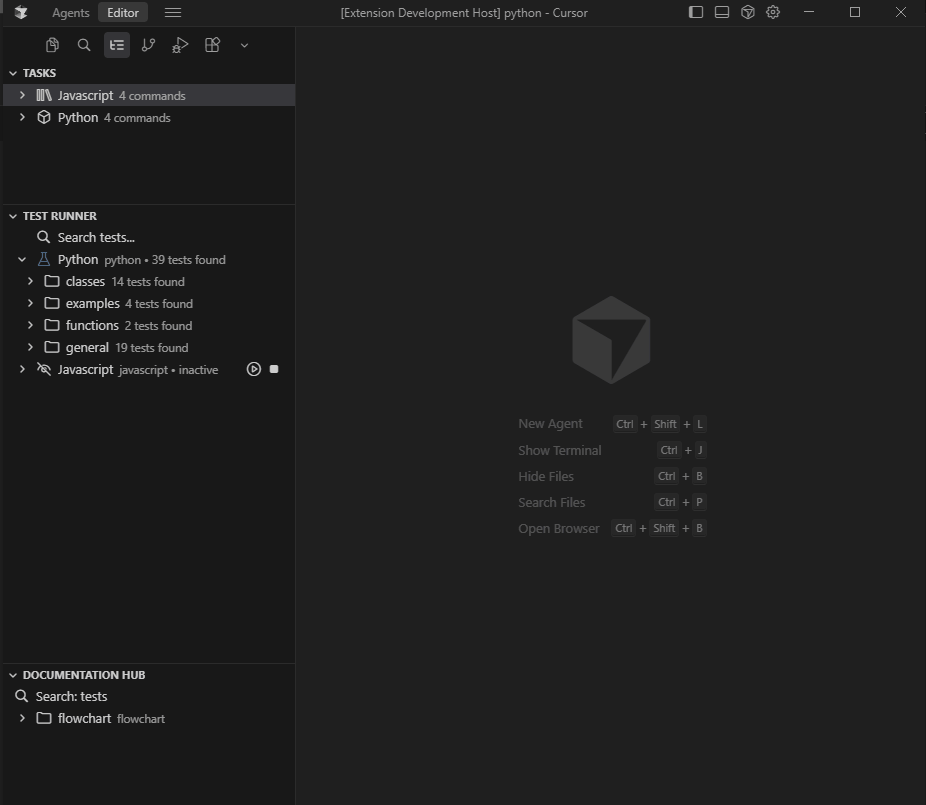Click the documentation search magnifier icon
Screen dimensions: 926x805
tap(22, 696)
